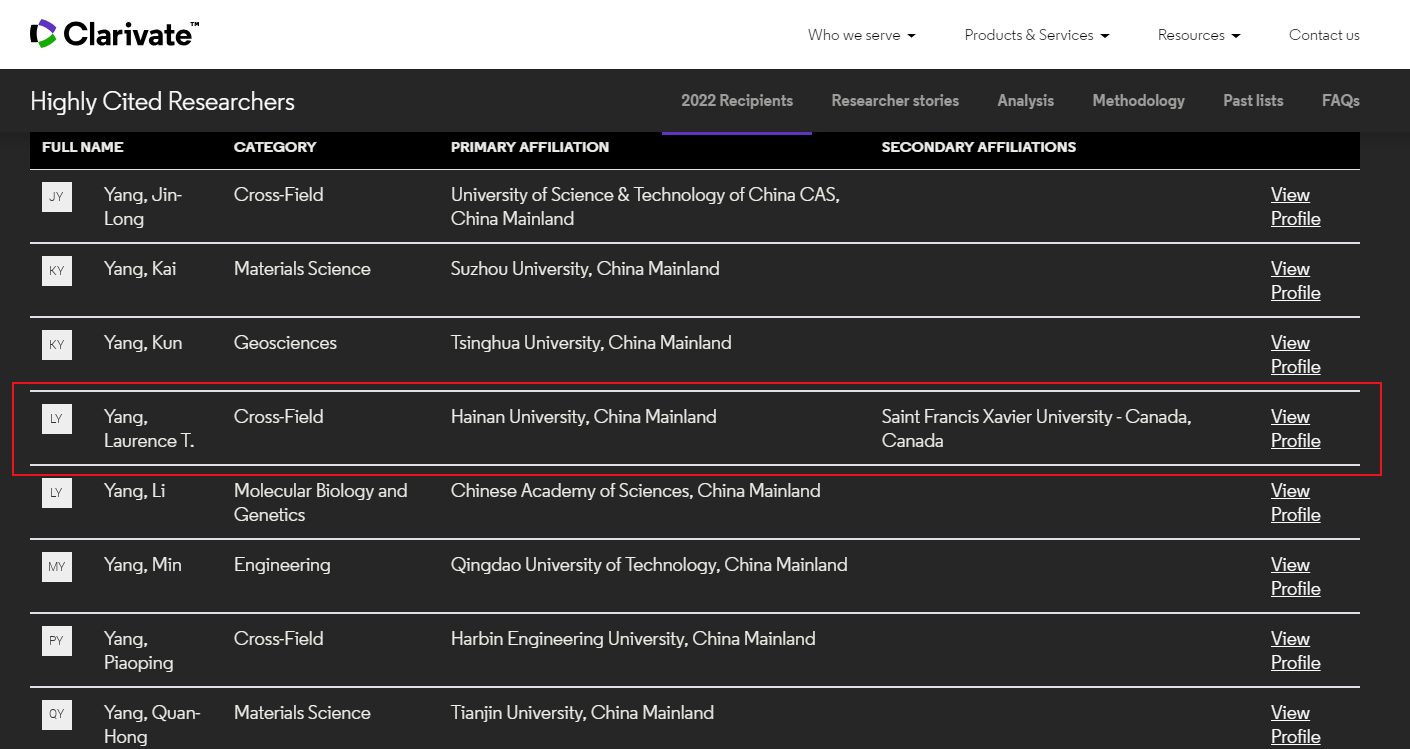This screenshot has width=1410, height=749.
Task: Open the Past lists tab
Action: [x=1253, y=101]
